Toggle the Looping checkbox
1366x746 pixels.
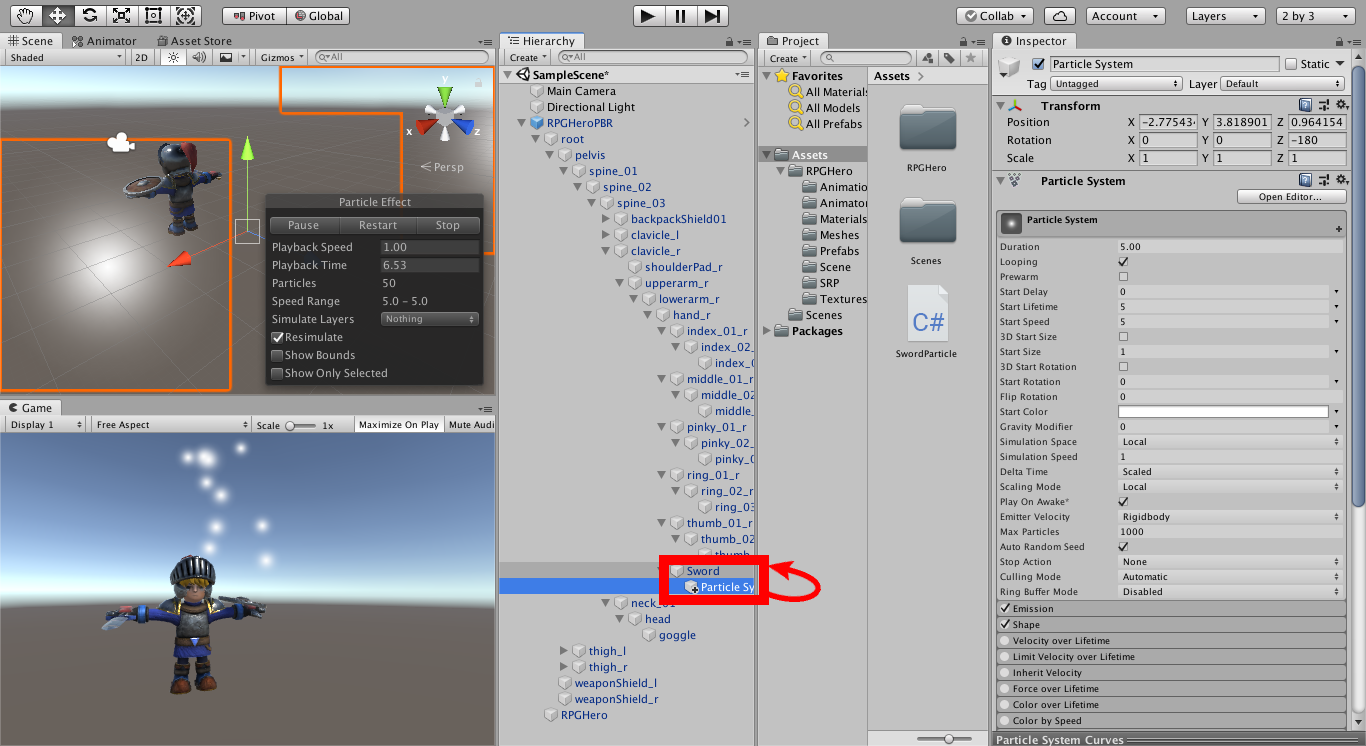1123,262
